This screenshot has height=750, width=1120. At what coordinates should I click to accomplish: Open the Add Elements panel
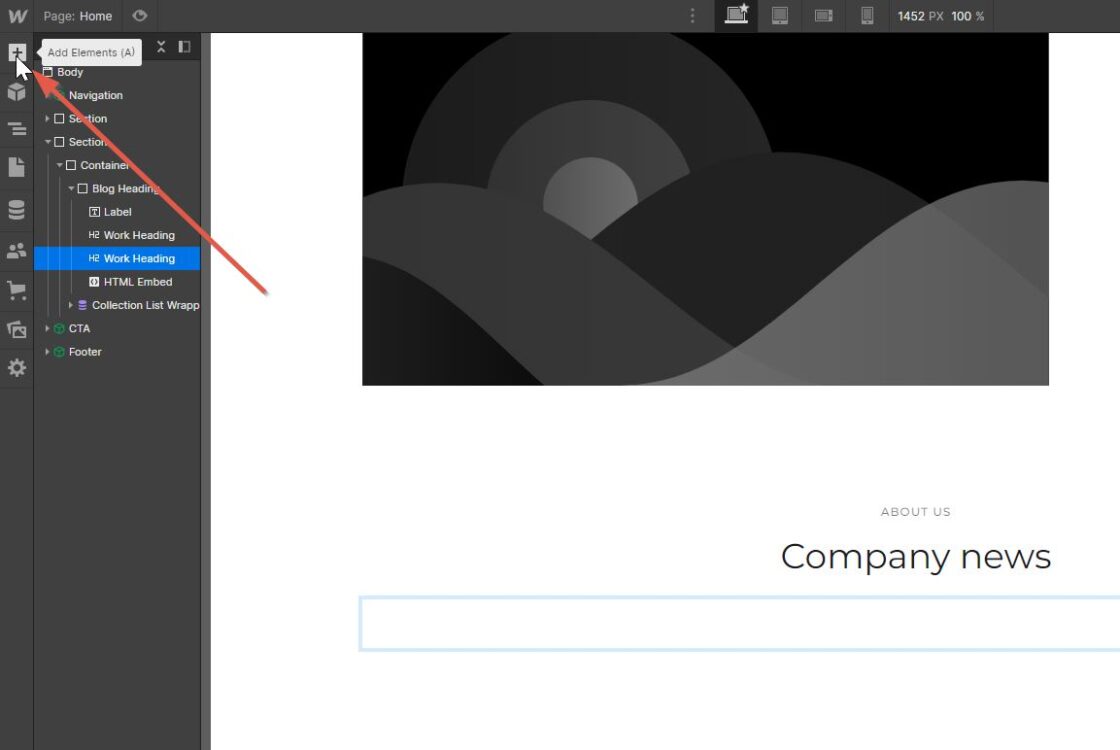[x=16, y=51]
